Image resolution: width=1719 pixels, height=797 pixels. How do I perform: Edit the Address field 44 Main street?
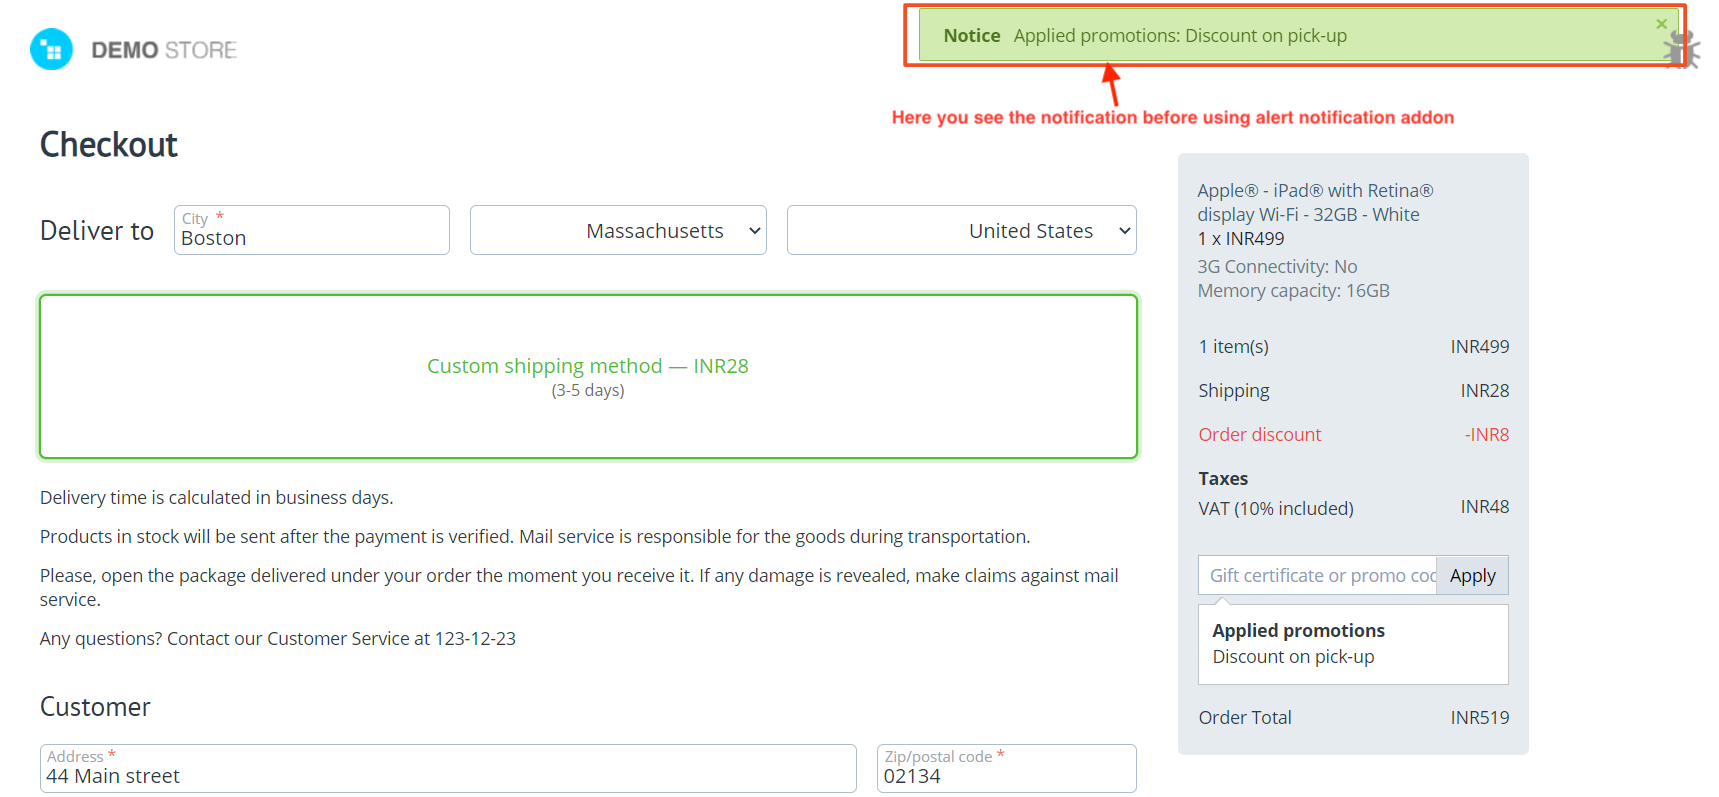[x=448, y=768]
